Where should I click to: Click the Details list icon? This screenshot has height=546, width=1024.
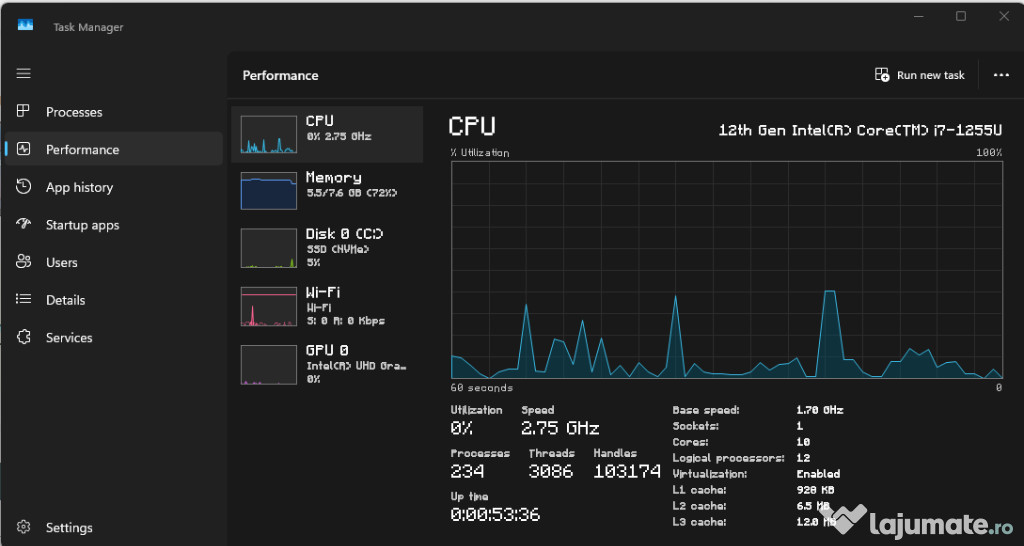tap(24, 300)
